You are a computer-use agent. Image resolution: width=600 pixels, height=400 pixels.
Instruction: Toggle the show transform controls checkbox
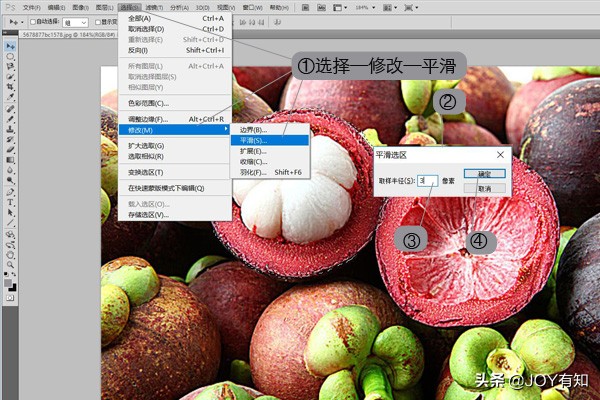(x=98, y=22)
